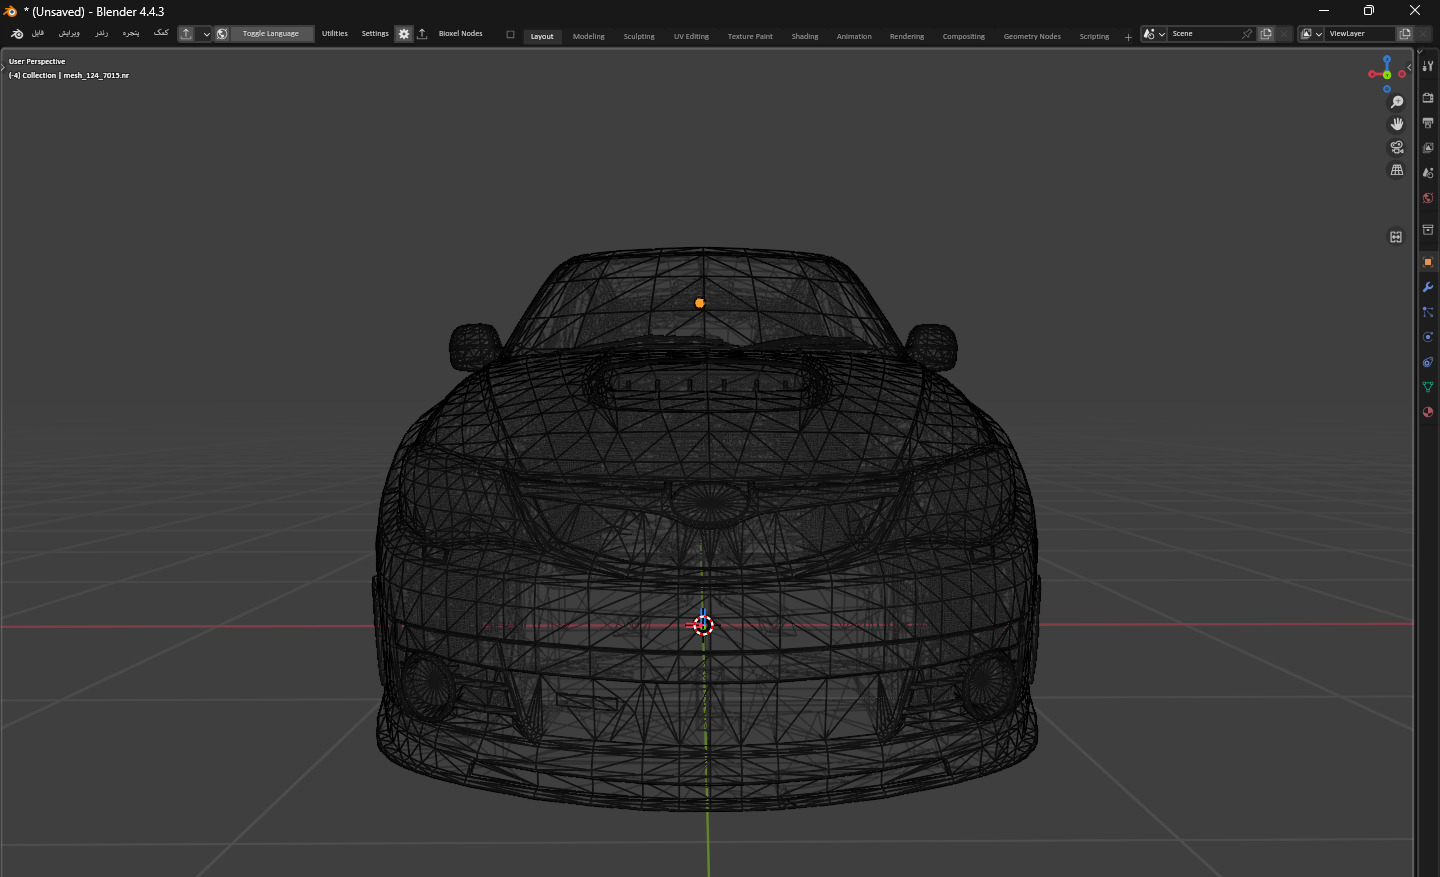Open the View Layer properties tab
Screen dimensions: 1440x877
tap(1428, 148)
